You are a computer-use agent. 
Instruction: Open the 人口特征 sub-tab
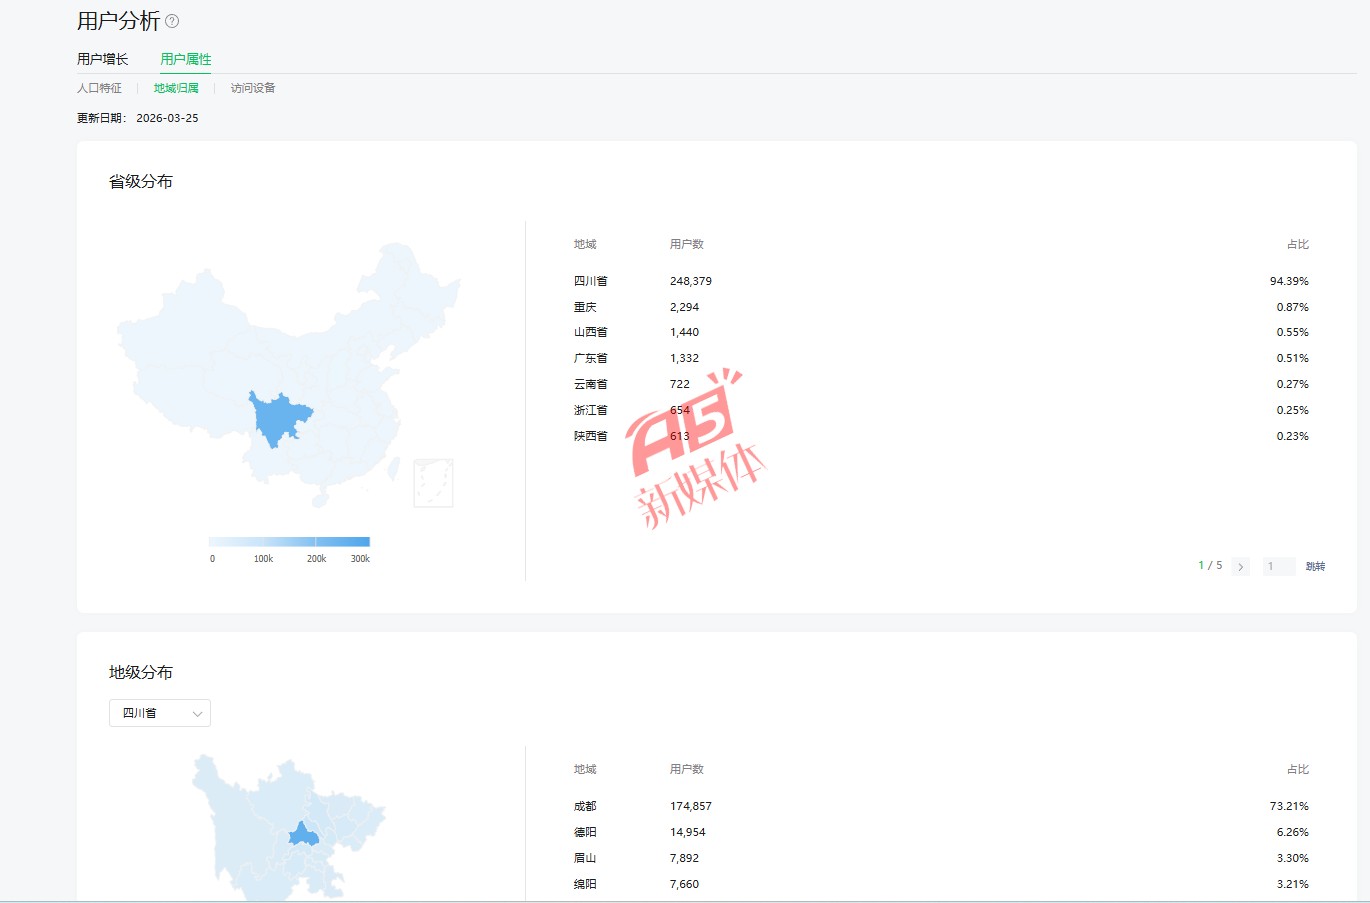point(99,88)
